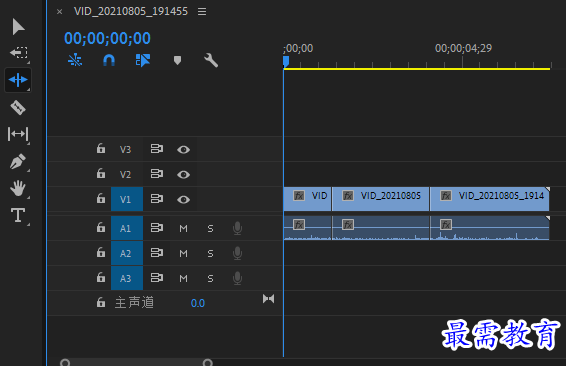Image resolution: width=566 pixels, height=366 pixels.
Task: Click the timeline playhead marker
Action: coord(286,61)
